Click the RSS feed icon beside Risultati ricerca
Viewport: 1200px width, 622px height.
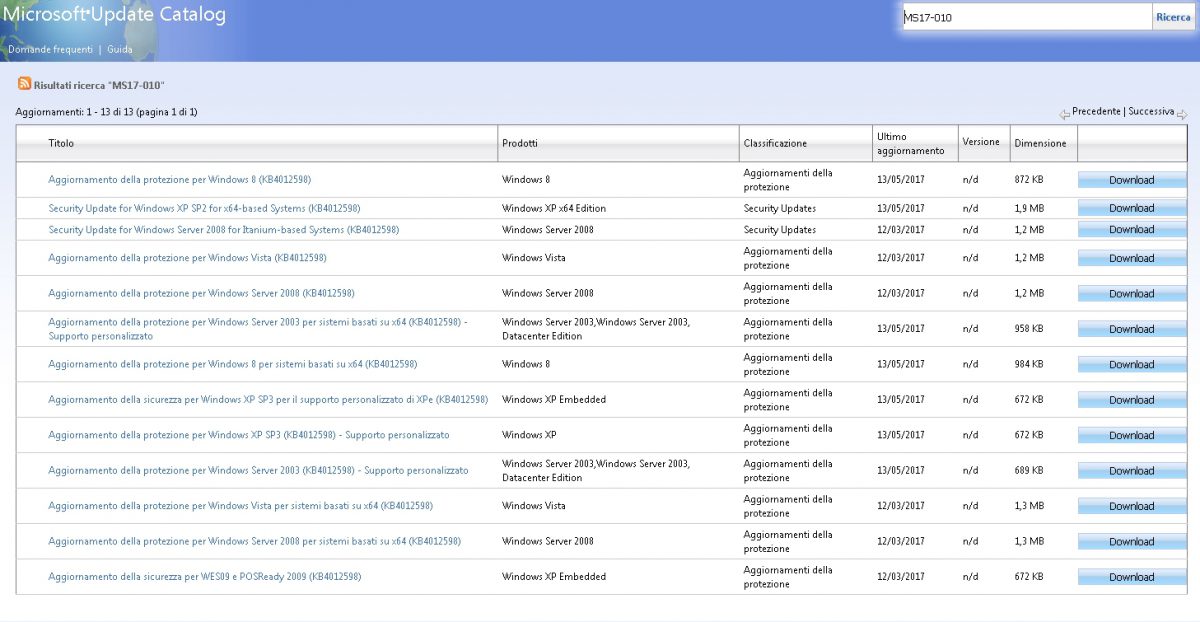[x=24, y=84]
